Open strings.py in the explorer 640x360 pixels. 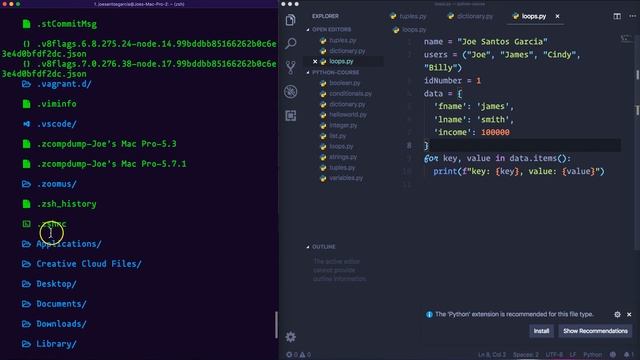[343, 157]
